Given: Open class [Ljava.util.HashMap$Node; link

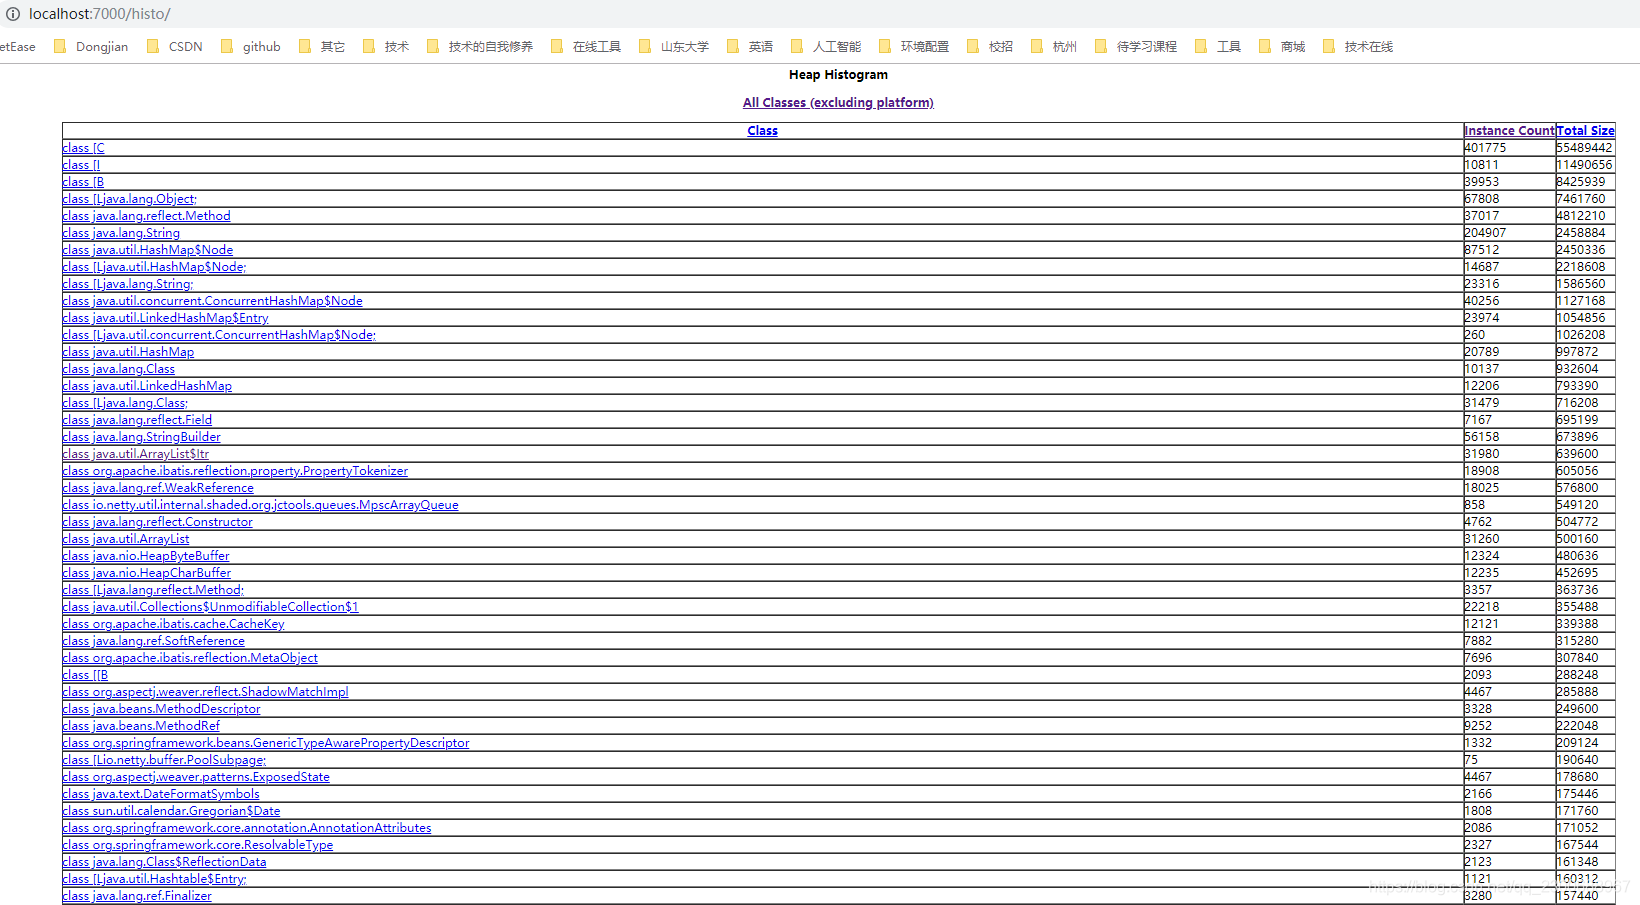Looking at the screenshot, I should click(x=154, y=267).
